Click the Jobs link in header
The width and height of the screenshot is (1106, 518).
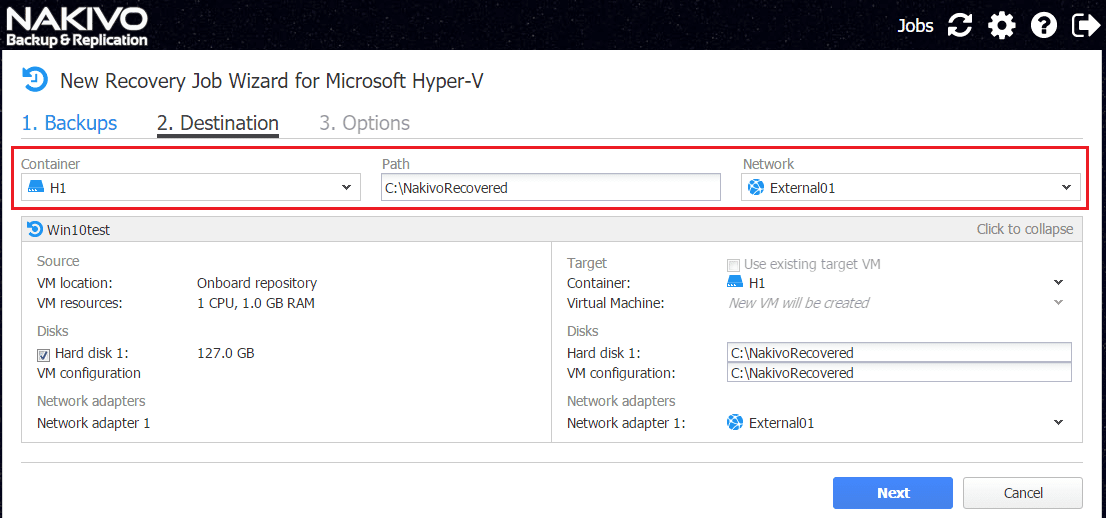915,26
